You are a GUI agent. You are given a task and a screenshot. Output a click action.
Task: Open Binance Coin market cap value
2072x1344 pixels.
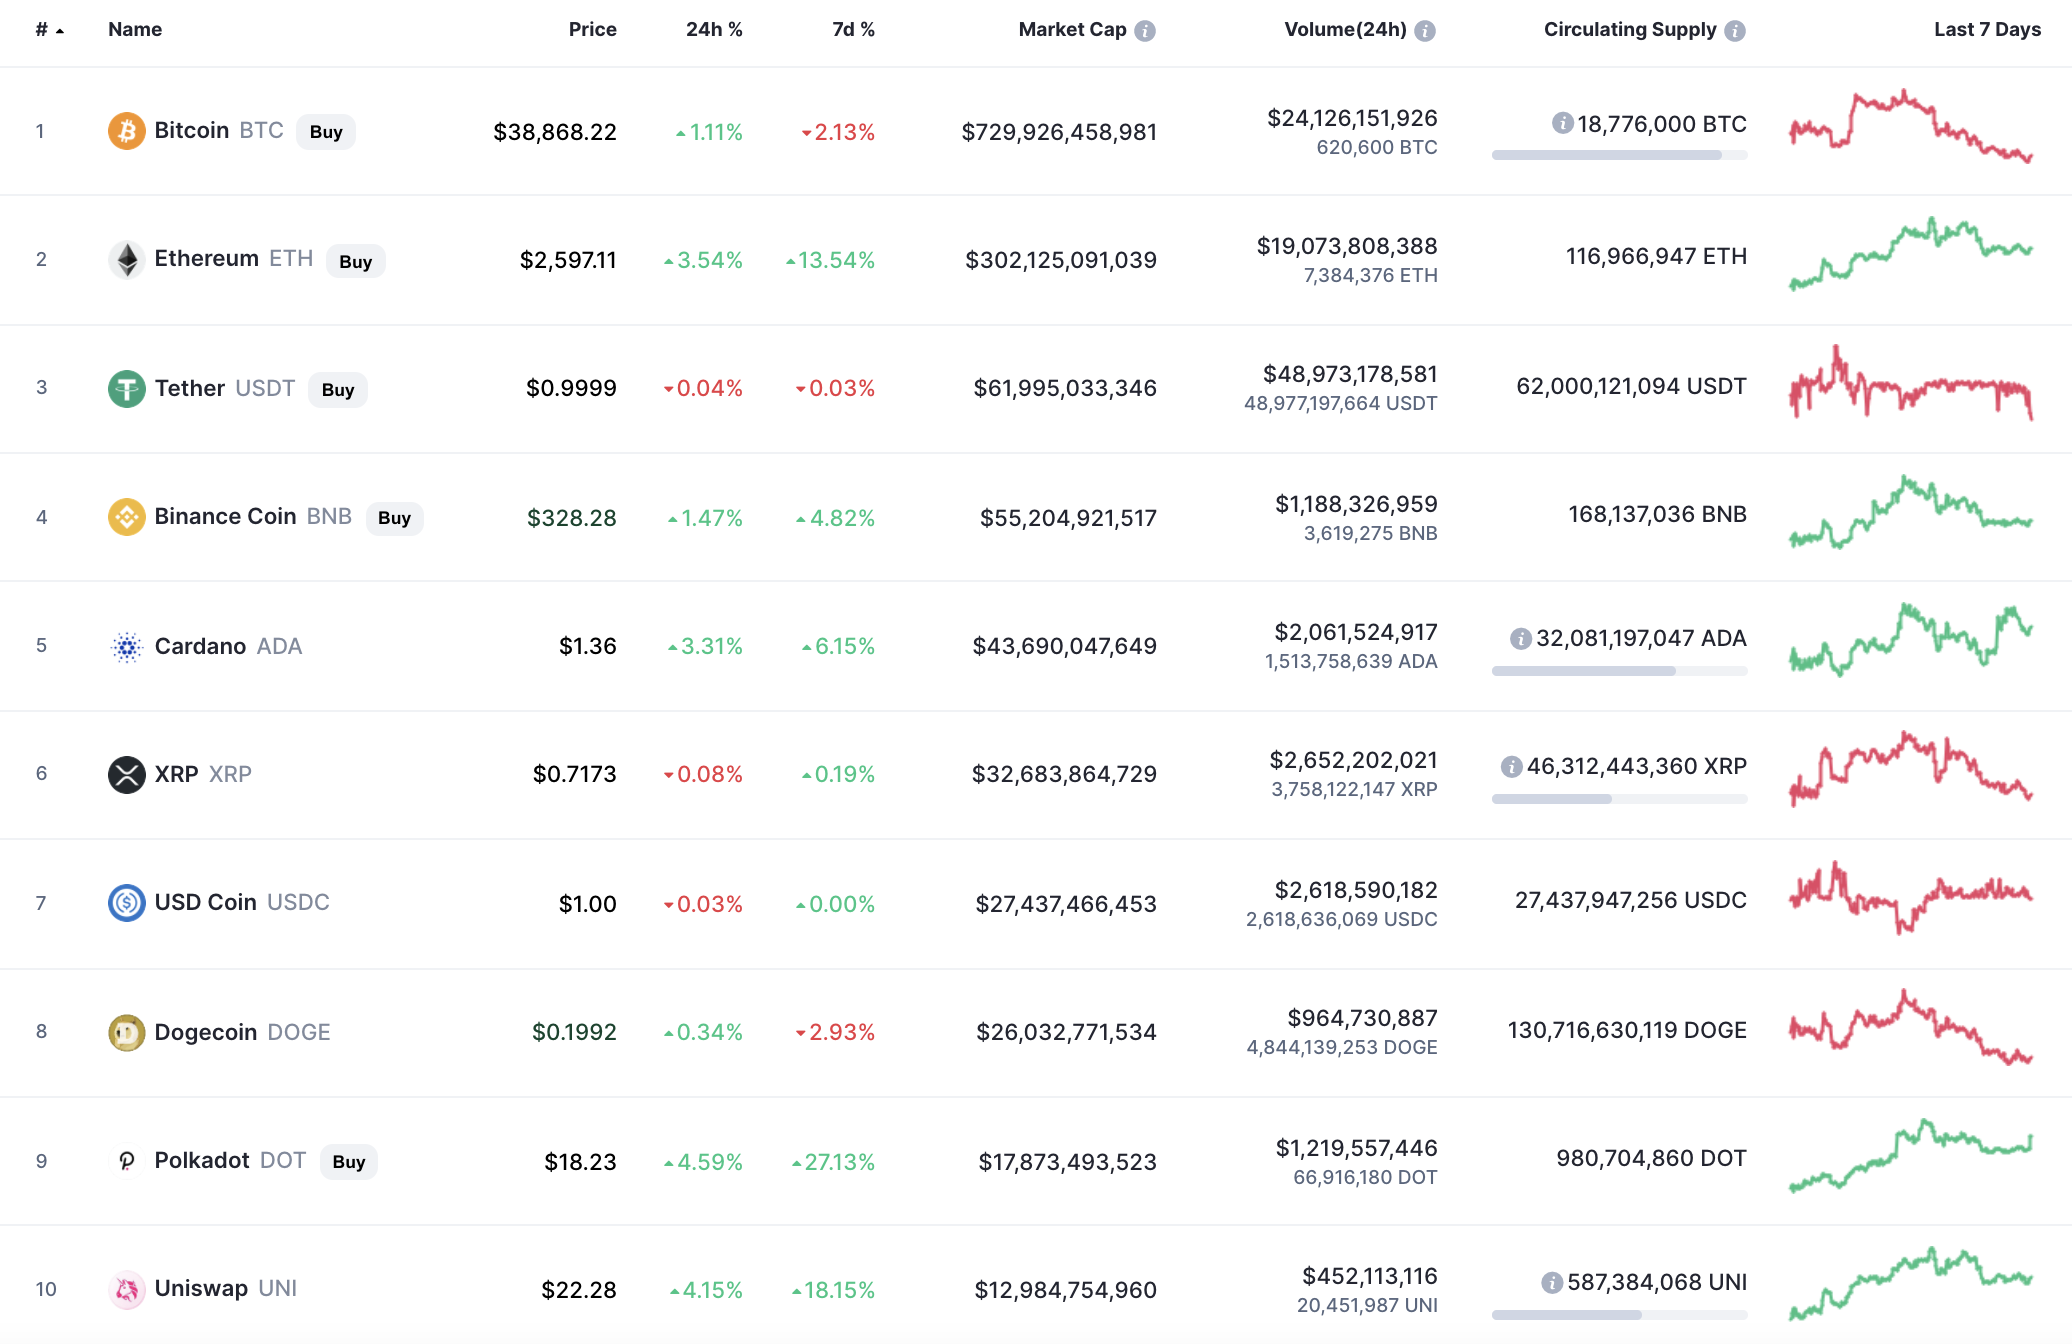click(x=1067, y=518)
